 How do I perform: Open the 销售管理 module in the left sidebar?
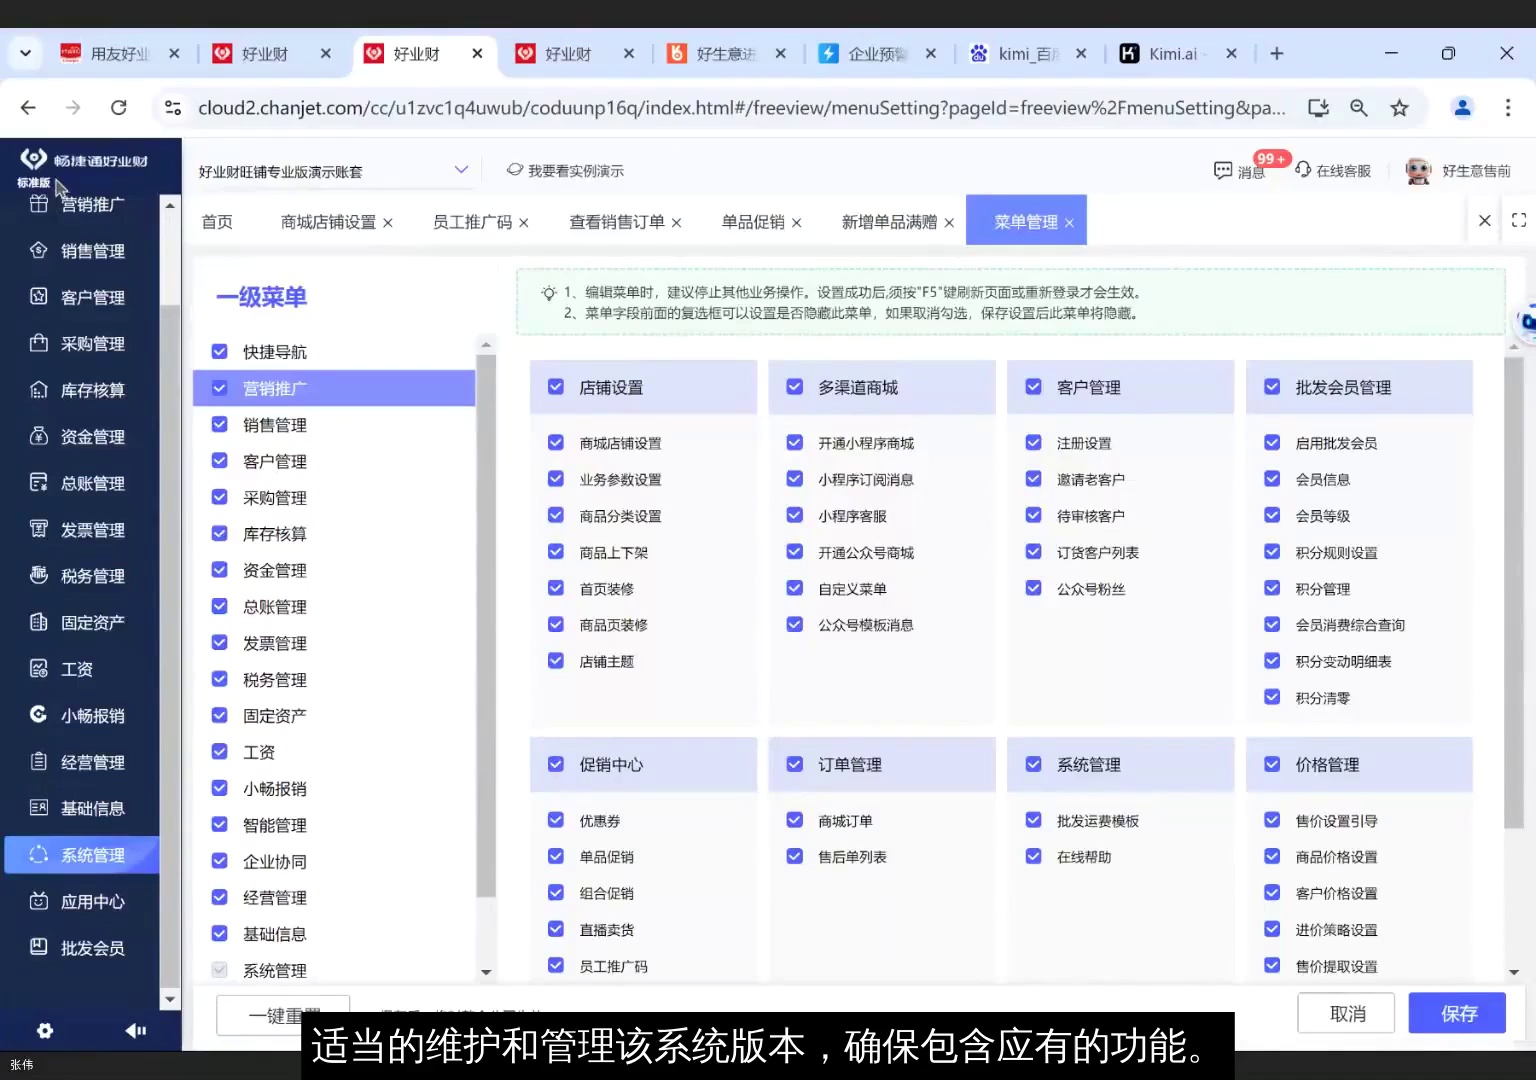81,250
